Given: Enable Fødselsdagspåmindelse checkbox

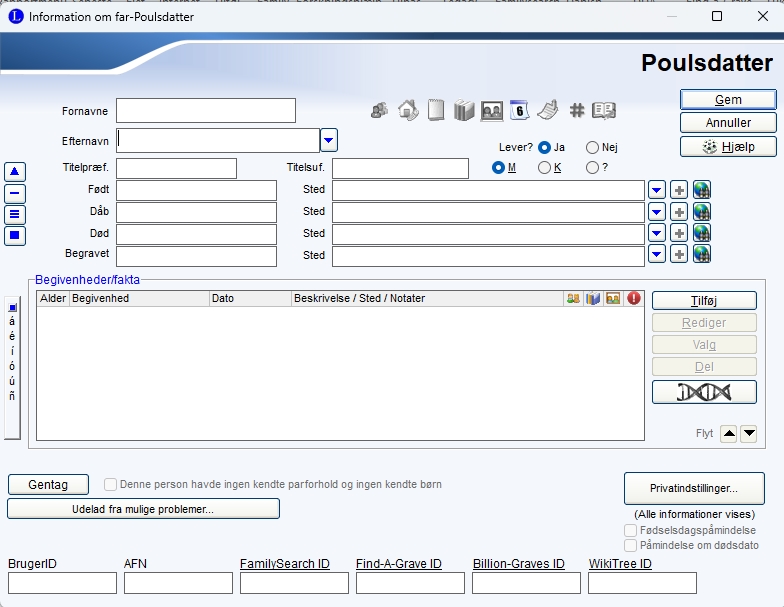Looking at the screenshot, I should point(631,530).
